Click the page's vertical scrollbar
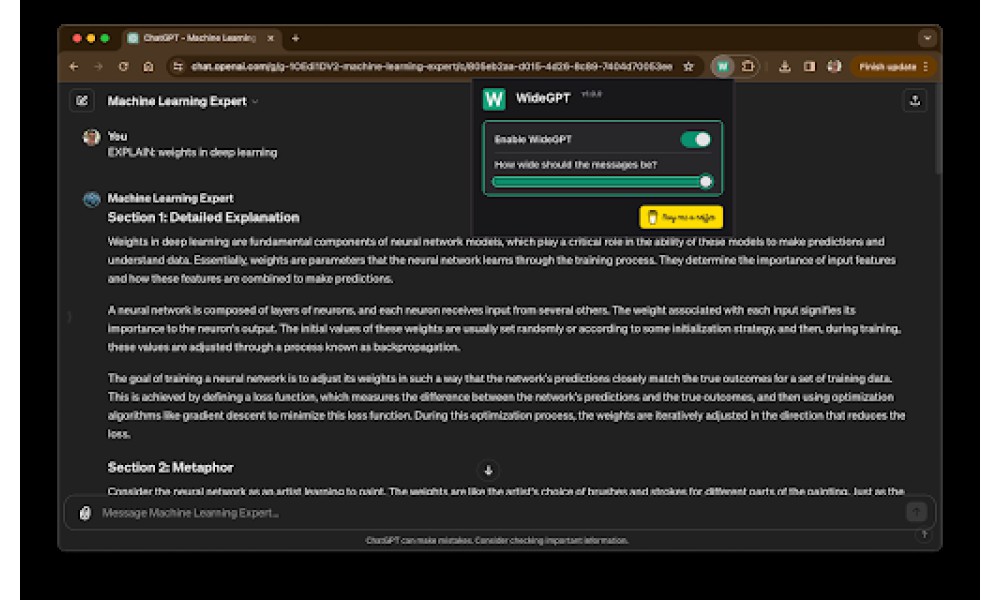Screen dimensions: 1000x600 tap(938, 128)
